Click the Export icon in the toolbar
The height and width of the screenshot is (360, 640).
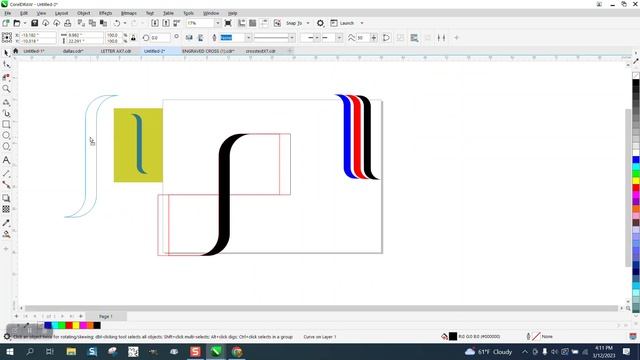click(x=166, y=23)
